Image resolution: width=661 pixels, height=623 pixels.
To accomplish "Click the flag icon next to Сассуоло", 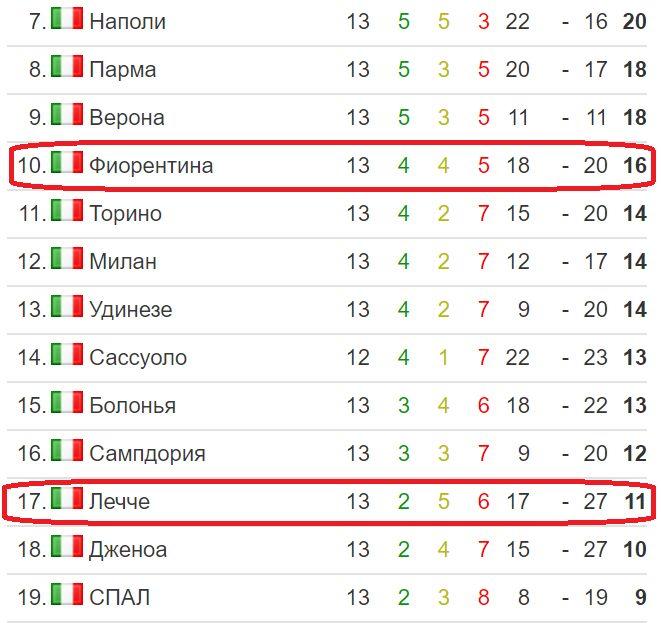I will point(67,355).
